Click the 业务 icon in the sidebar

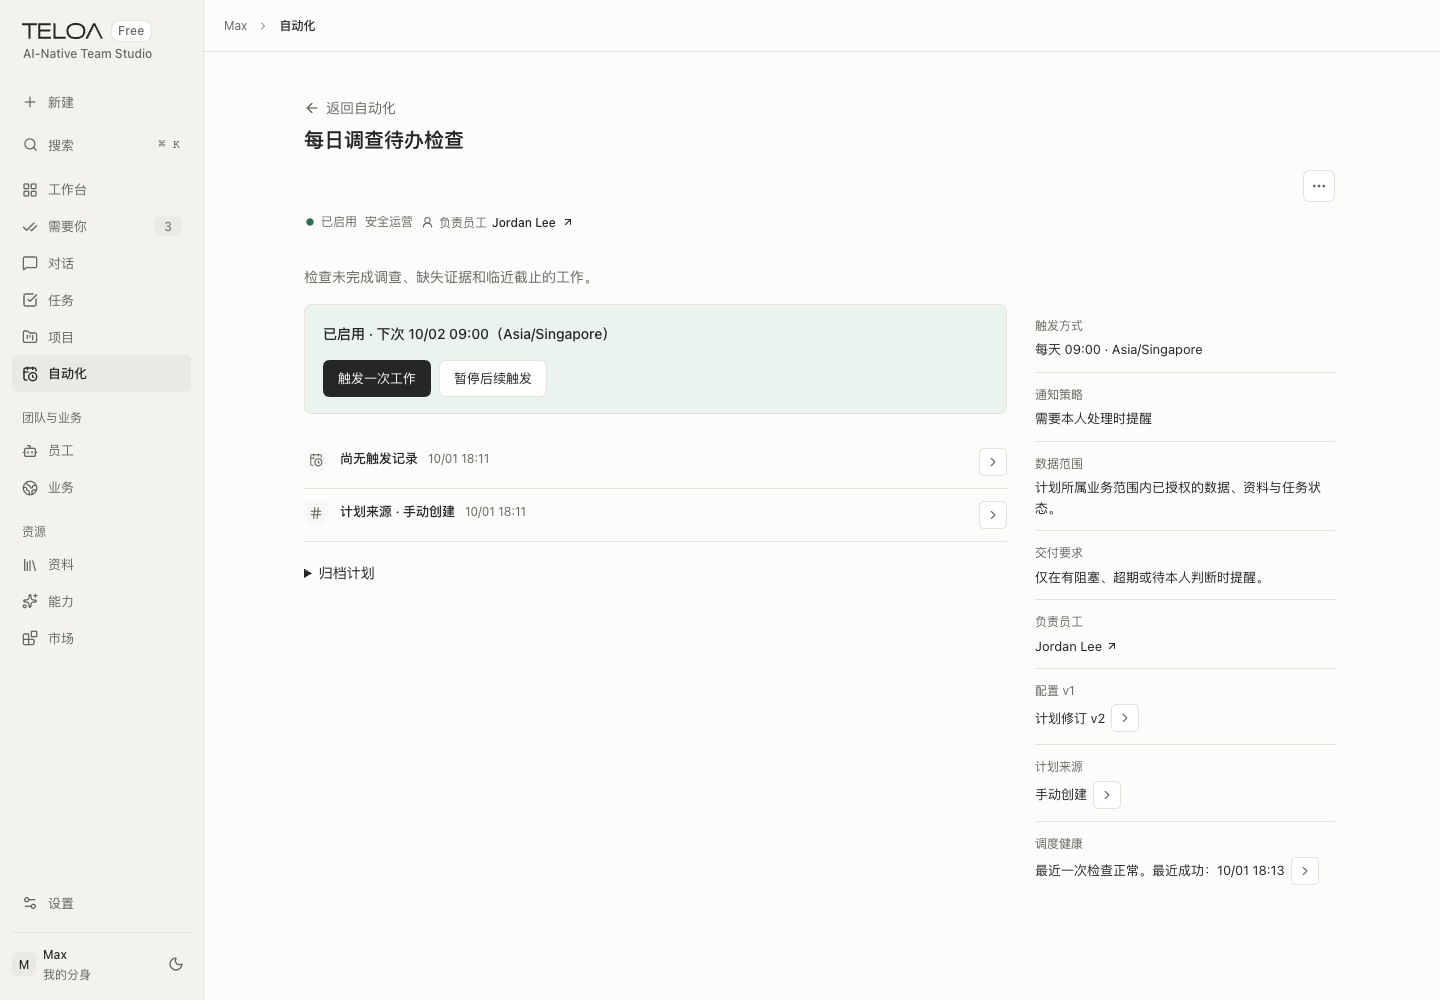tap(30, 488)
